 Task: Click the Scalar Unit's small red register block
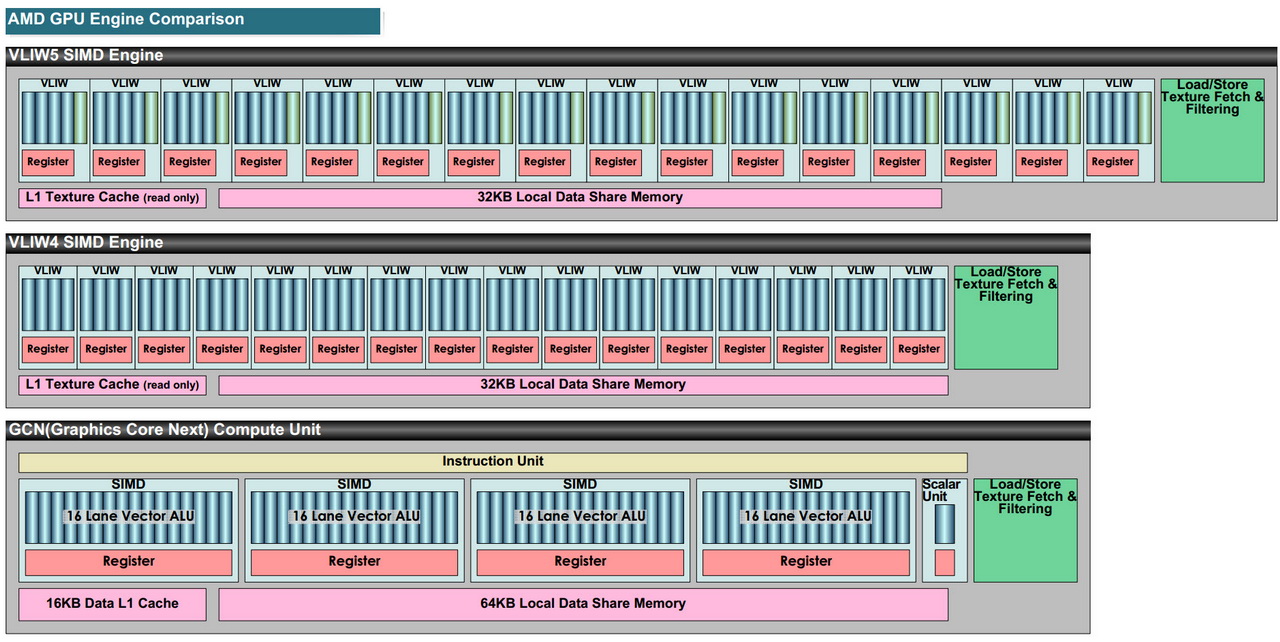[944, 562]
